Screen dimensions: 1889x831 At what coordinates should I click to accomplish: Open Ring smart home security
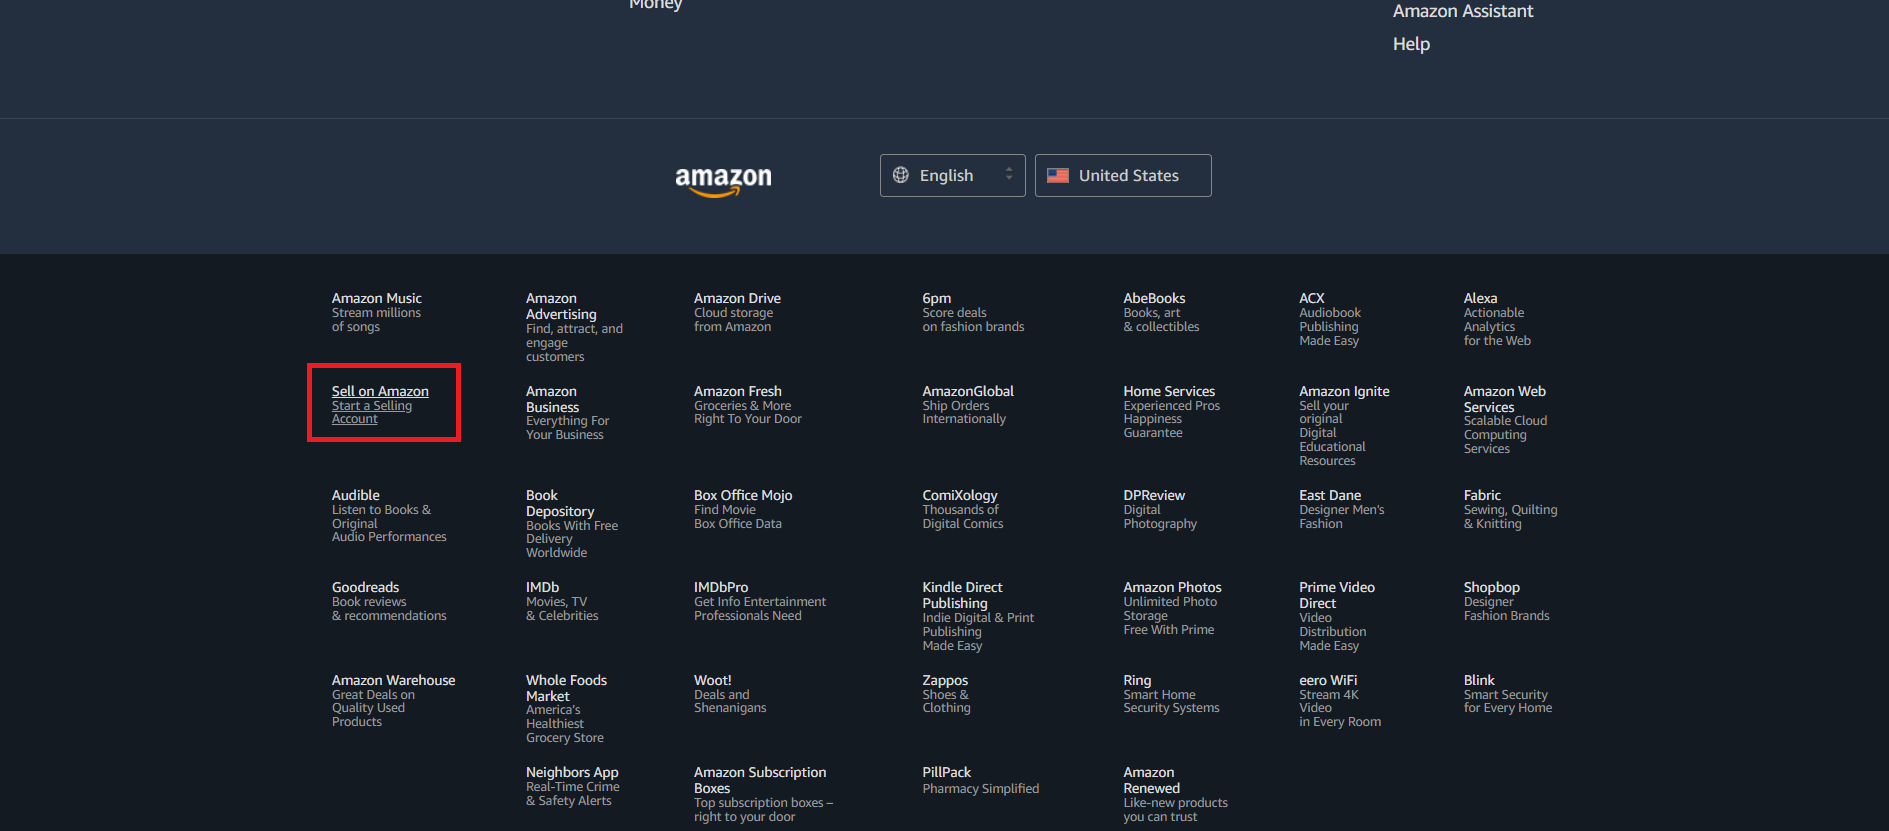pyautogui.click(x=1171, y=694)
